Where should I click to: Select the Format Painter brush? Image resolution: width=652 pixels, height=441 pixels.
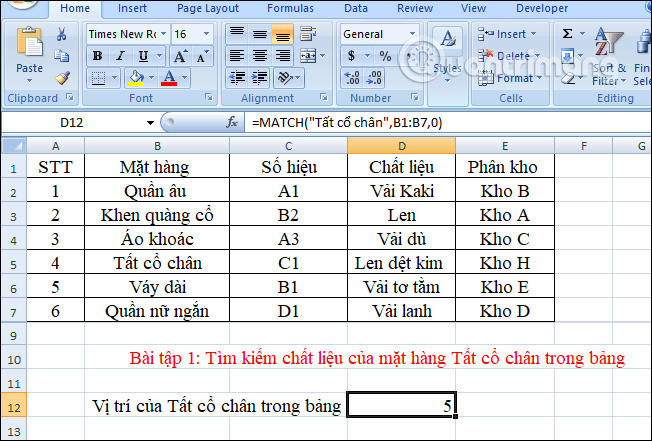pyautogui.click(x=62, y=78)
